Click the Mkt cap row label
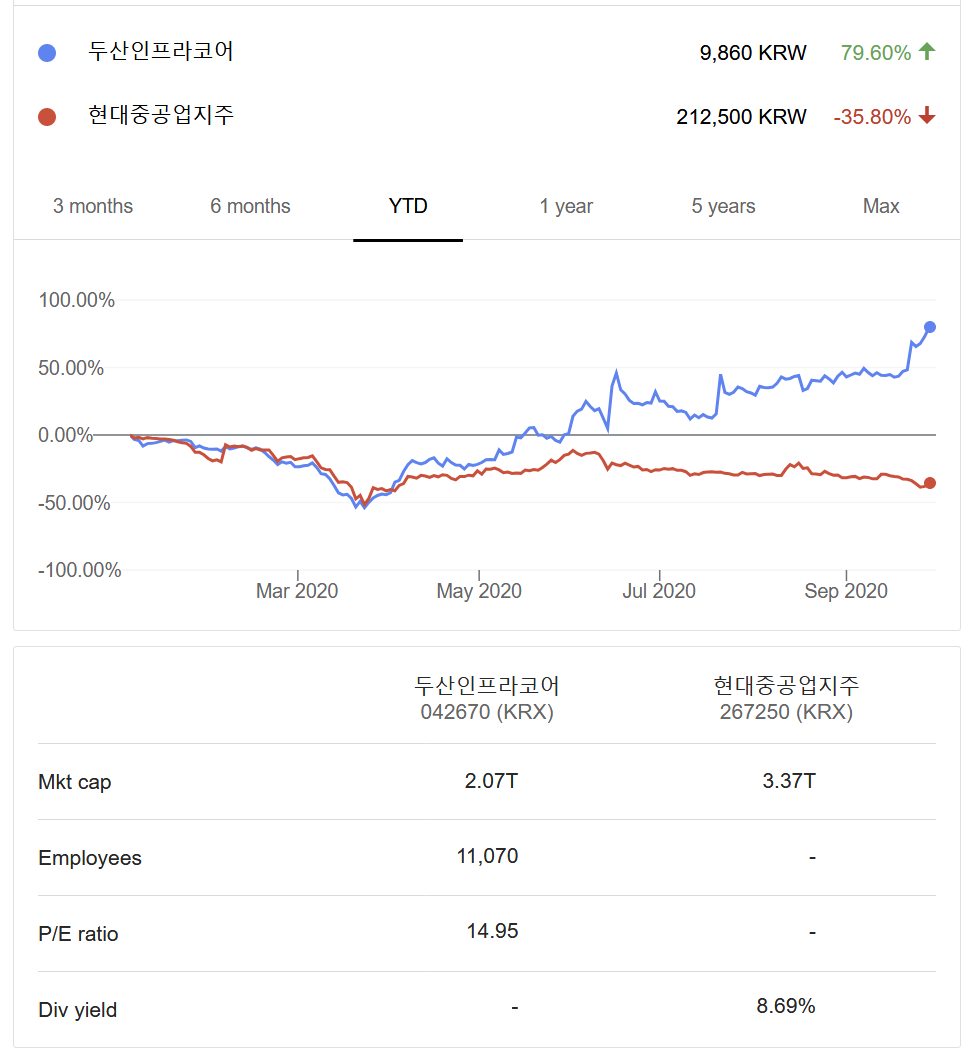969x1059 pixels. coord(75,782)
